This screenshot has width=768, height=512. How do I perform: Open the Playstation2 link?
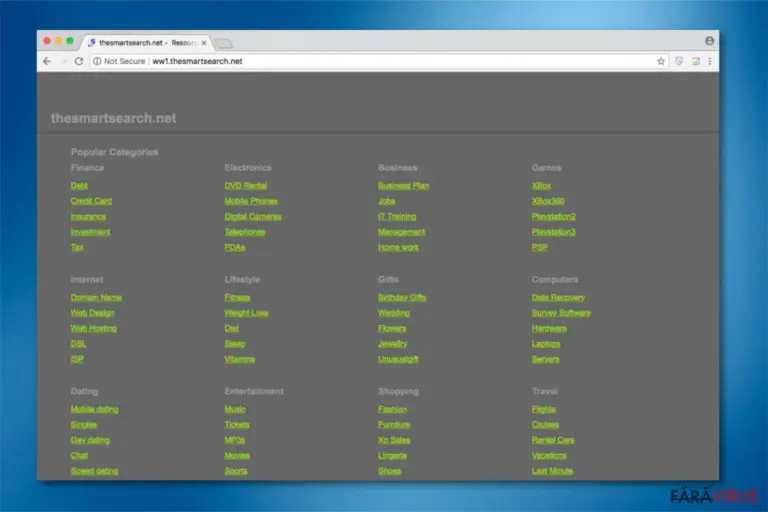point(553,217)
